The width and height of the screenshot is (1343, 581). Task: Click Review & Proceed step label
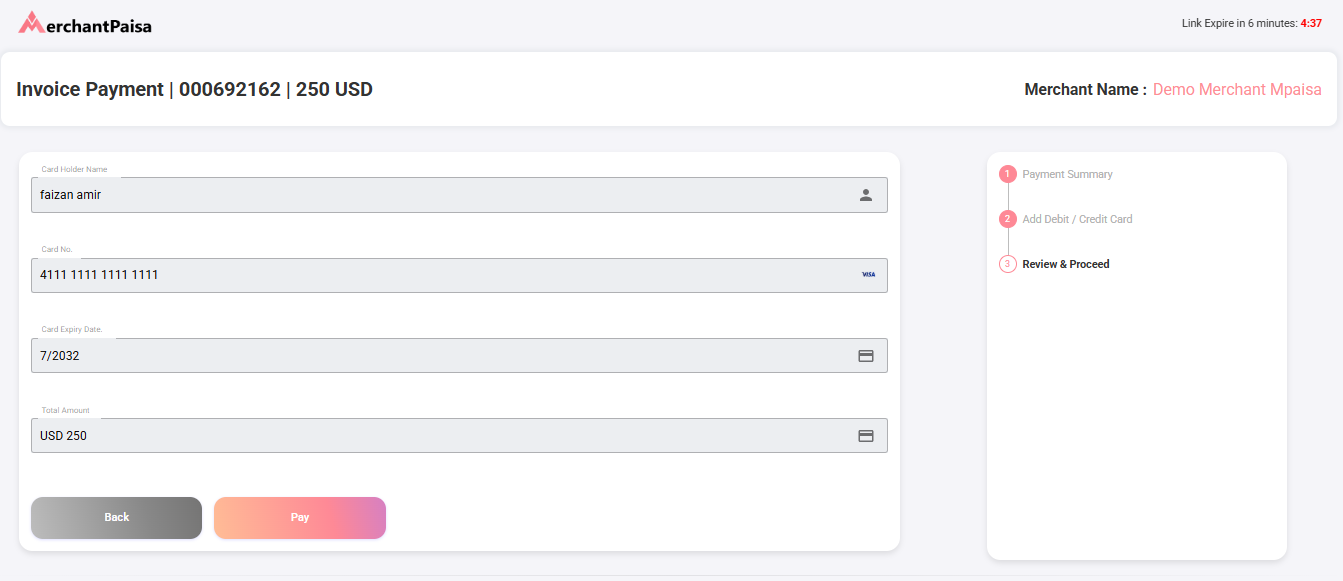pyautogui.click(x=1066, y=264)
